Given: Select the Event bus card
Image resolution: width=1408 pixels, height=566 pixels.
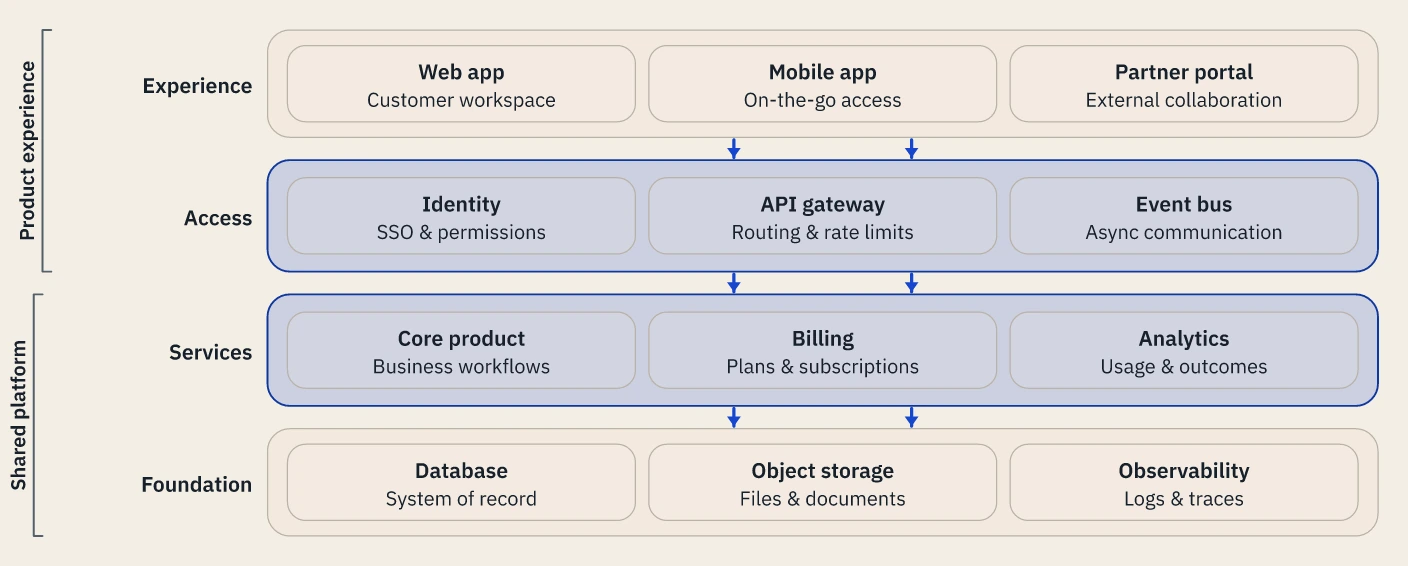Looking at the screenshot, I should (x=1184, y=216).
